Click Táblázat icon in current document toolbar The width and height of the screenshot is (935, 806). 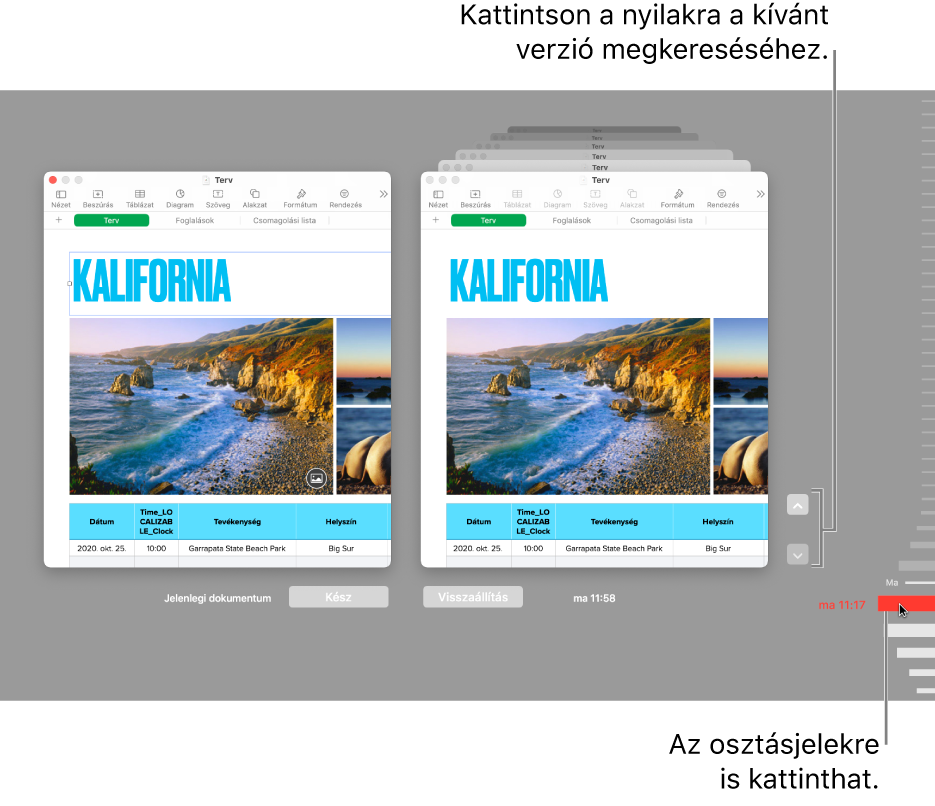140,199
